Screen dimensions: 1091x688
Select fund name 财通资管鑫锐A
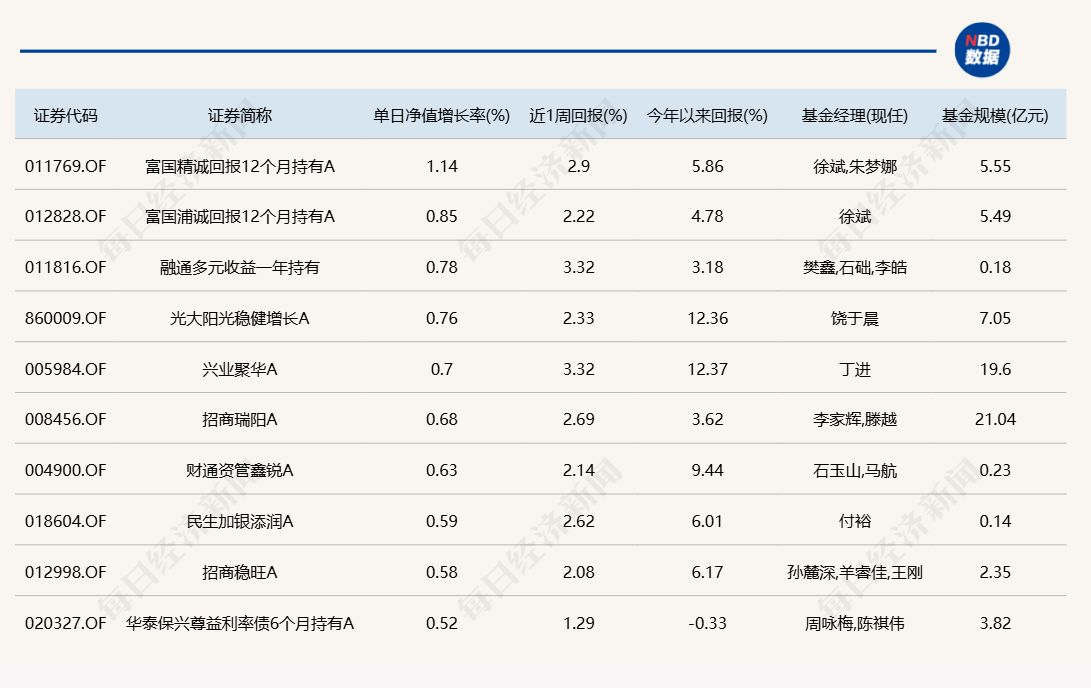pos(240,471)
